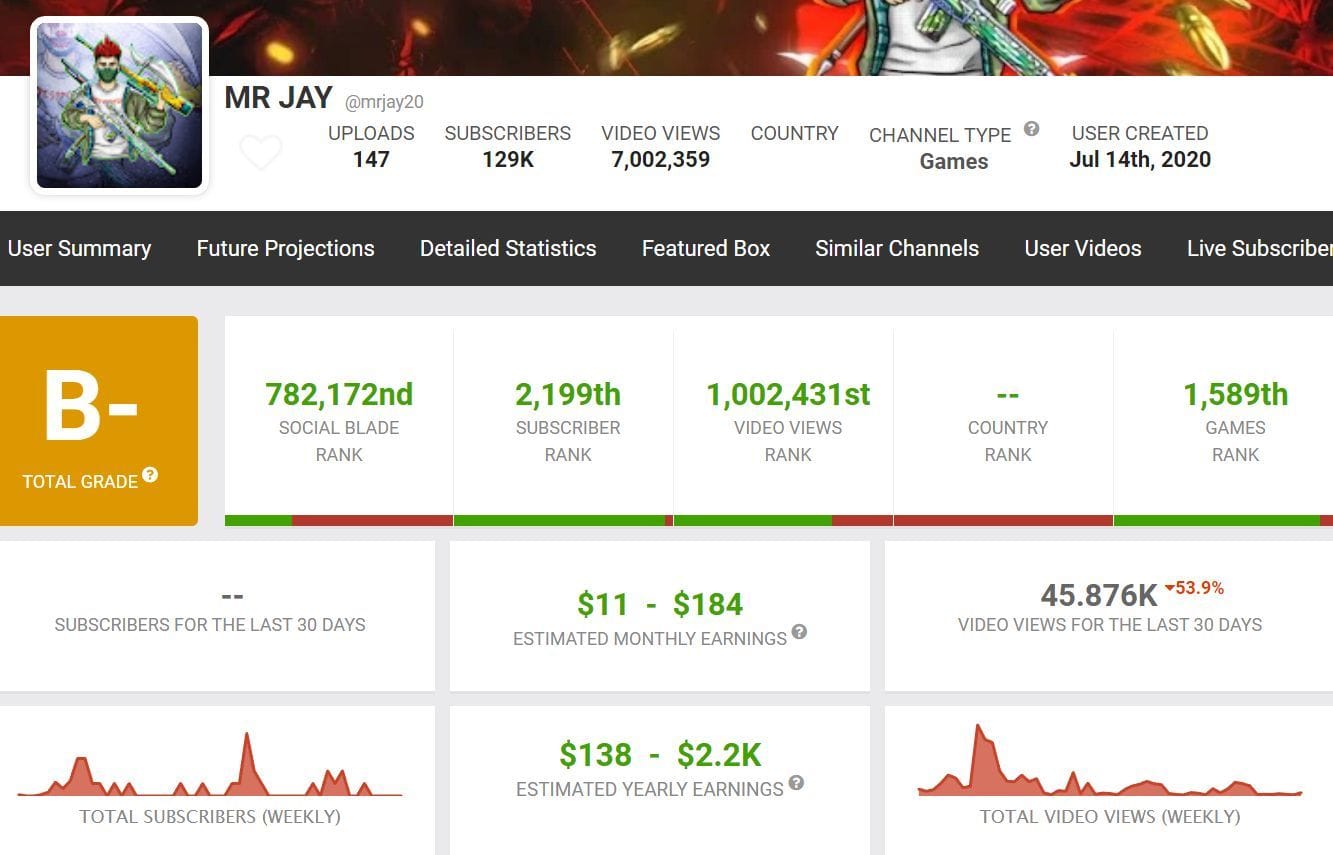Open the User Videos section
The image size is (1333, 855).
pos(1082,248)
